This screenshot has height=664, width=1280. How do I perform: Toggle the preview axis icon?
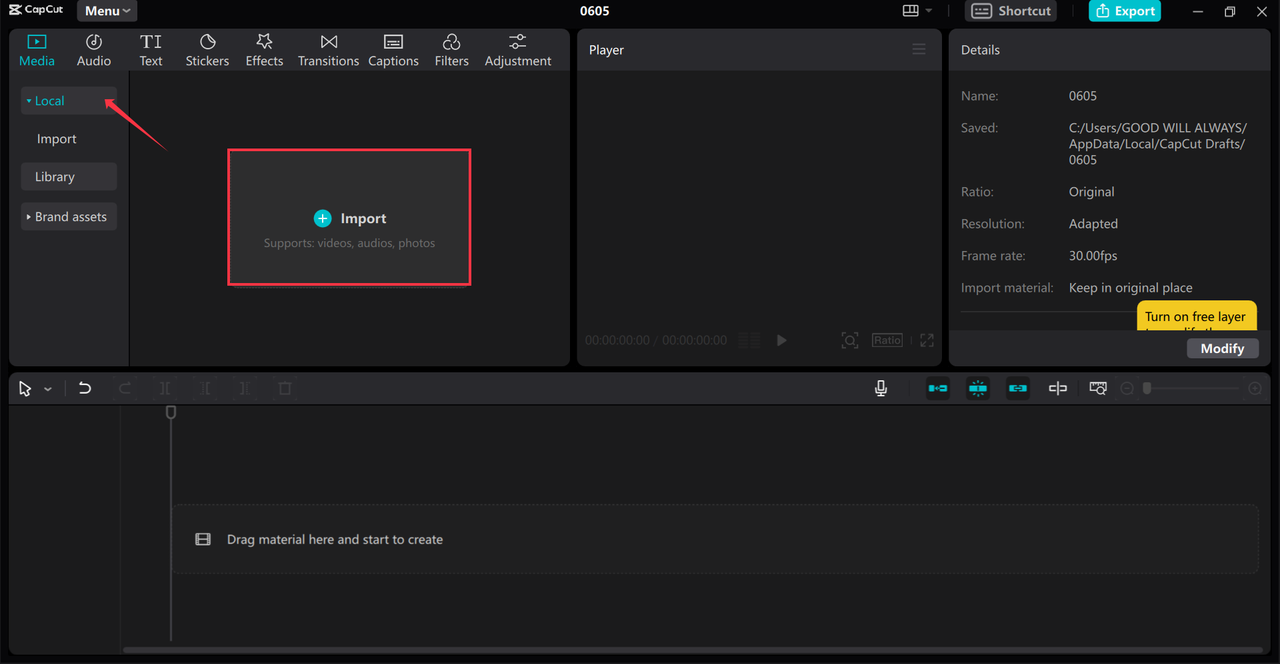(x=1058, y=388)
